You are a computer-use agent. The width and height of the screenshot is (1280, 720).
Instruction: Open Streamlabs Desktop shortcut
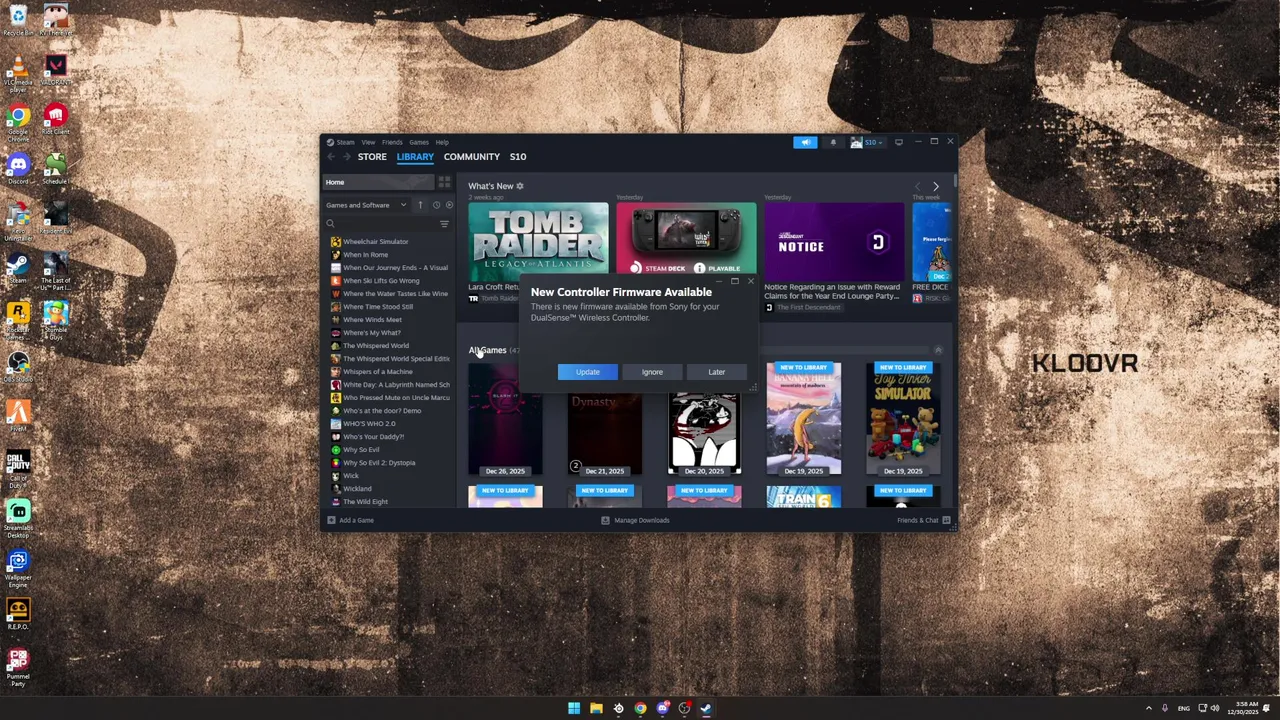pos(18,519)
